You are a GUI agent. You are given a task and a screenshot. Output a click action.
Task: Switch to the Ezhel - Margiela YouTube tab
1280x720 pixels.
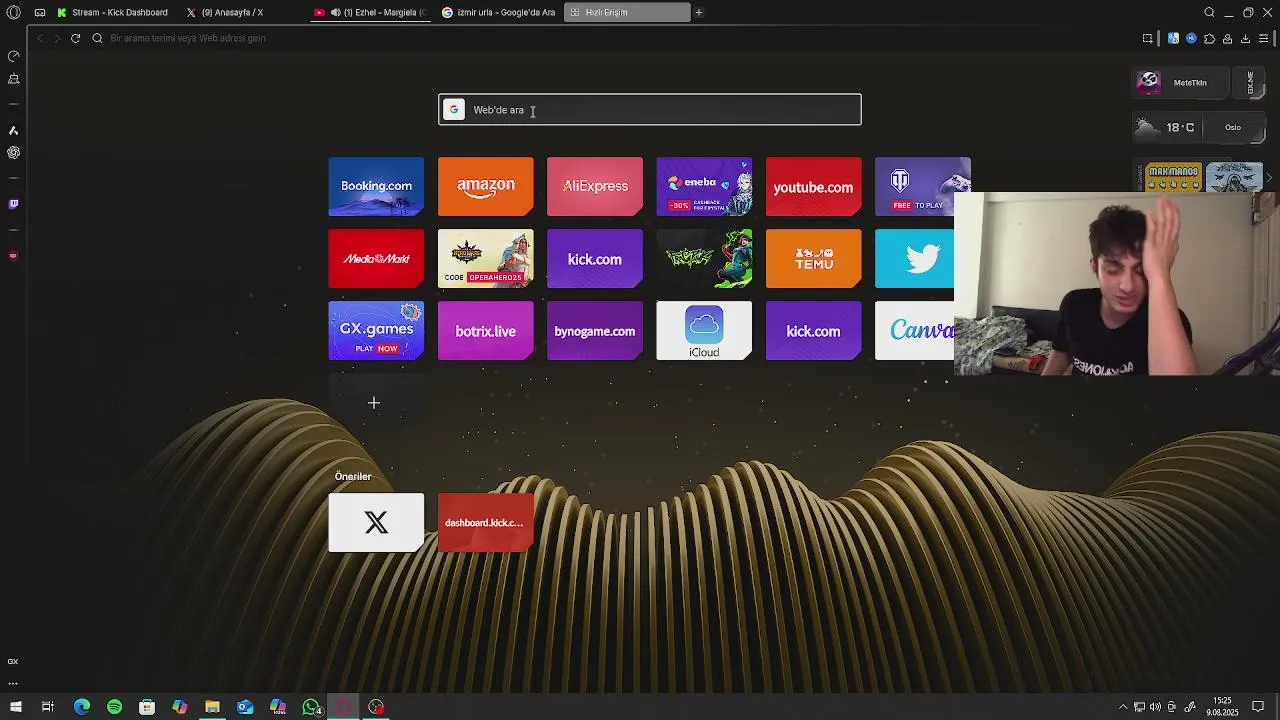pyautogui.click(x=370, y=12)
